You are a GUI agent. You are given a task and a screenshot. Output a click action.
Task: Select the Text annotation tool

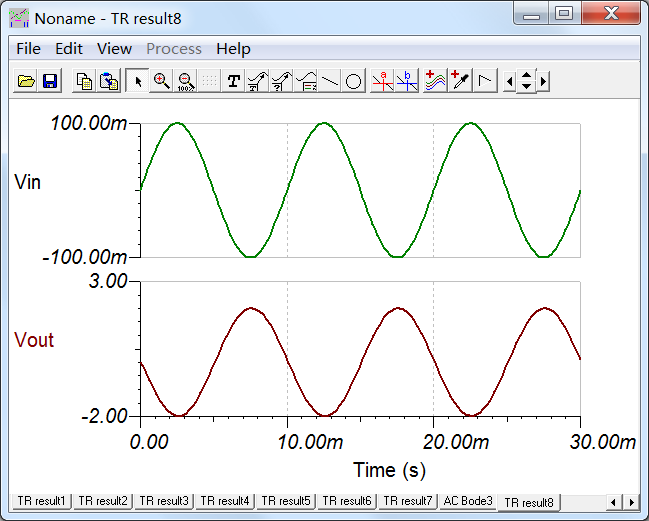pos(234,81)
